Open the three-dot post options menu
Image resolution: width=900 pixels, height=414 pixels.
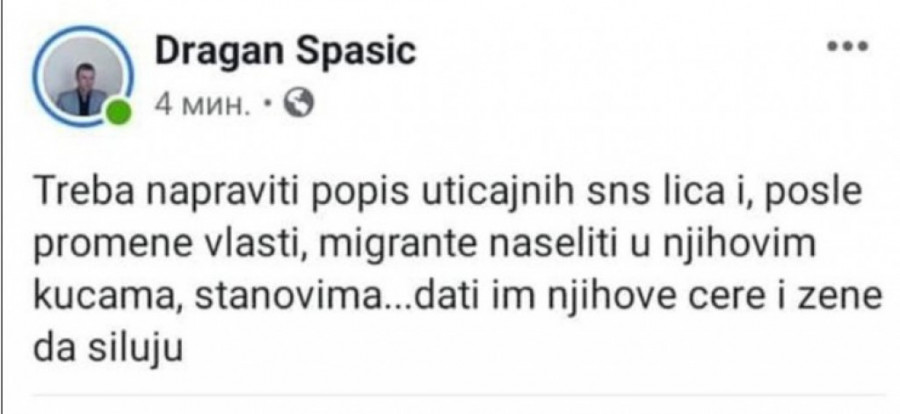(845, 48)
